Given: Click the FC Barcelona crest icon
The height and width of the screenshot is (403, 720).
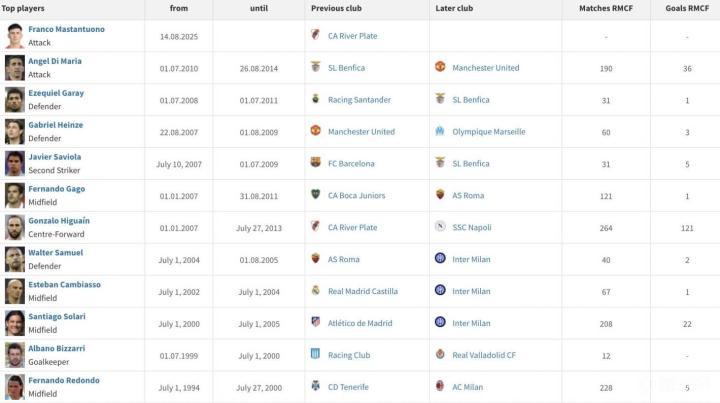Looking at the screenshot, I should click(316, 164).
